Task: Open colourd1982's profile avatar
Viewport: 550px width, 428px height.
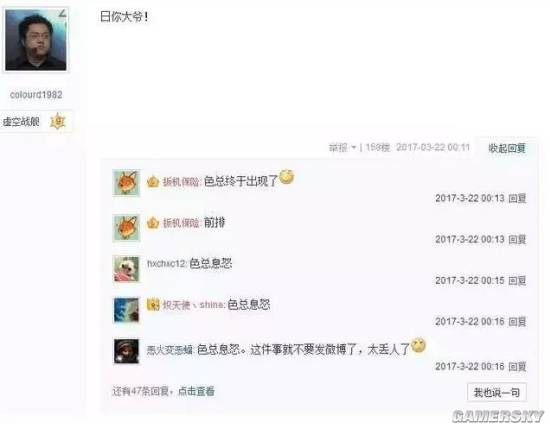Action: pyautogui.click(x=36, y=40)
